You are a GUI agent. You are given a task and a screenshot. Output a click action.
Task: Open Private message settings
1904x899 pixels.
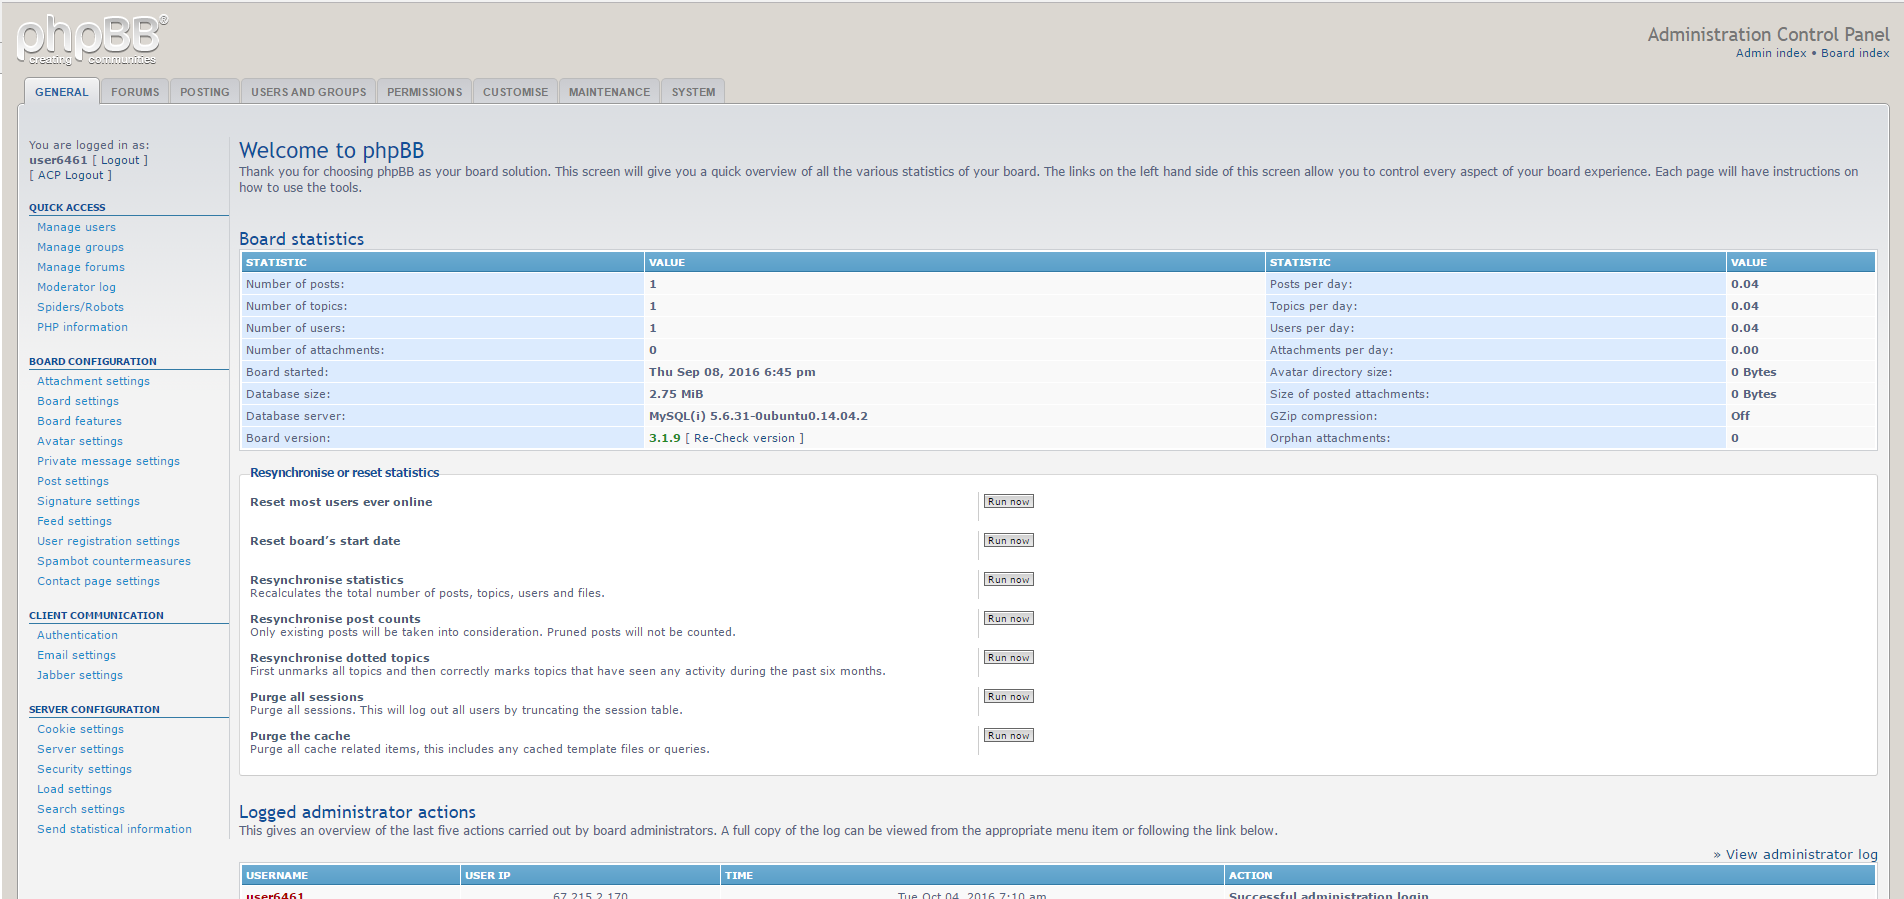pos(108,461)
